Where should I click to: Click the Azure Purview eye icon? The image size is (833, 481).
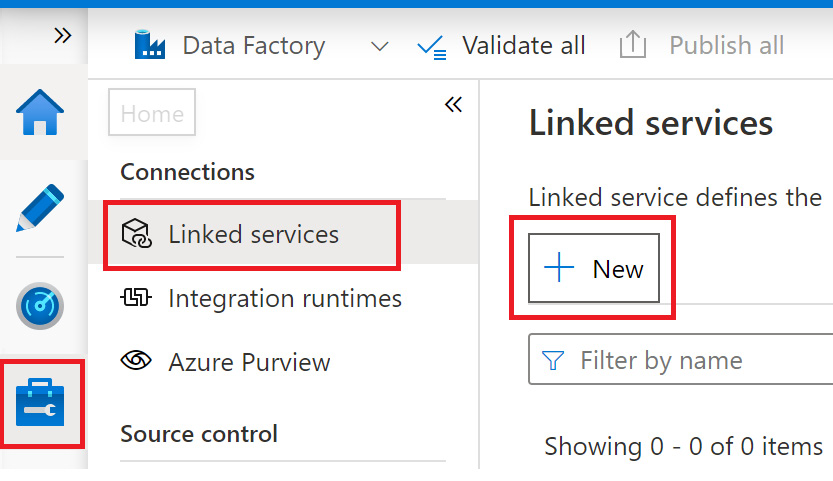tap(135, 361)
